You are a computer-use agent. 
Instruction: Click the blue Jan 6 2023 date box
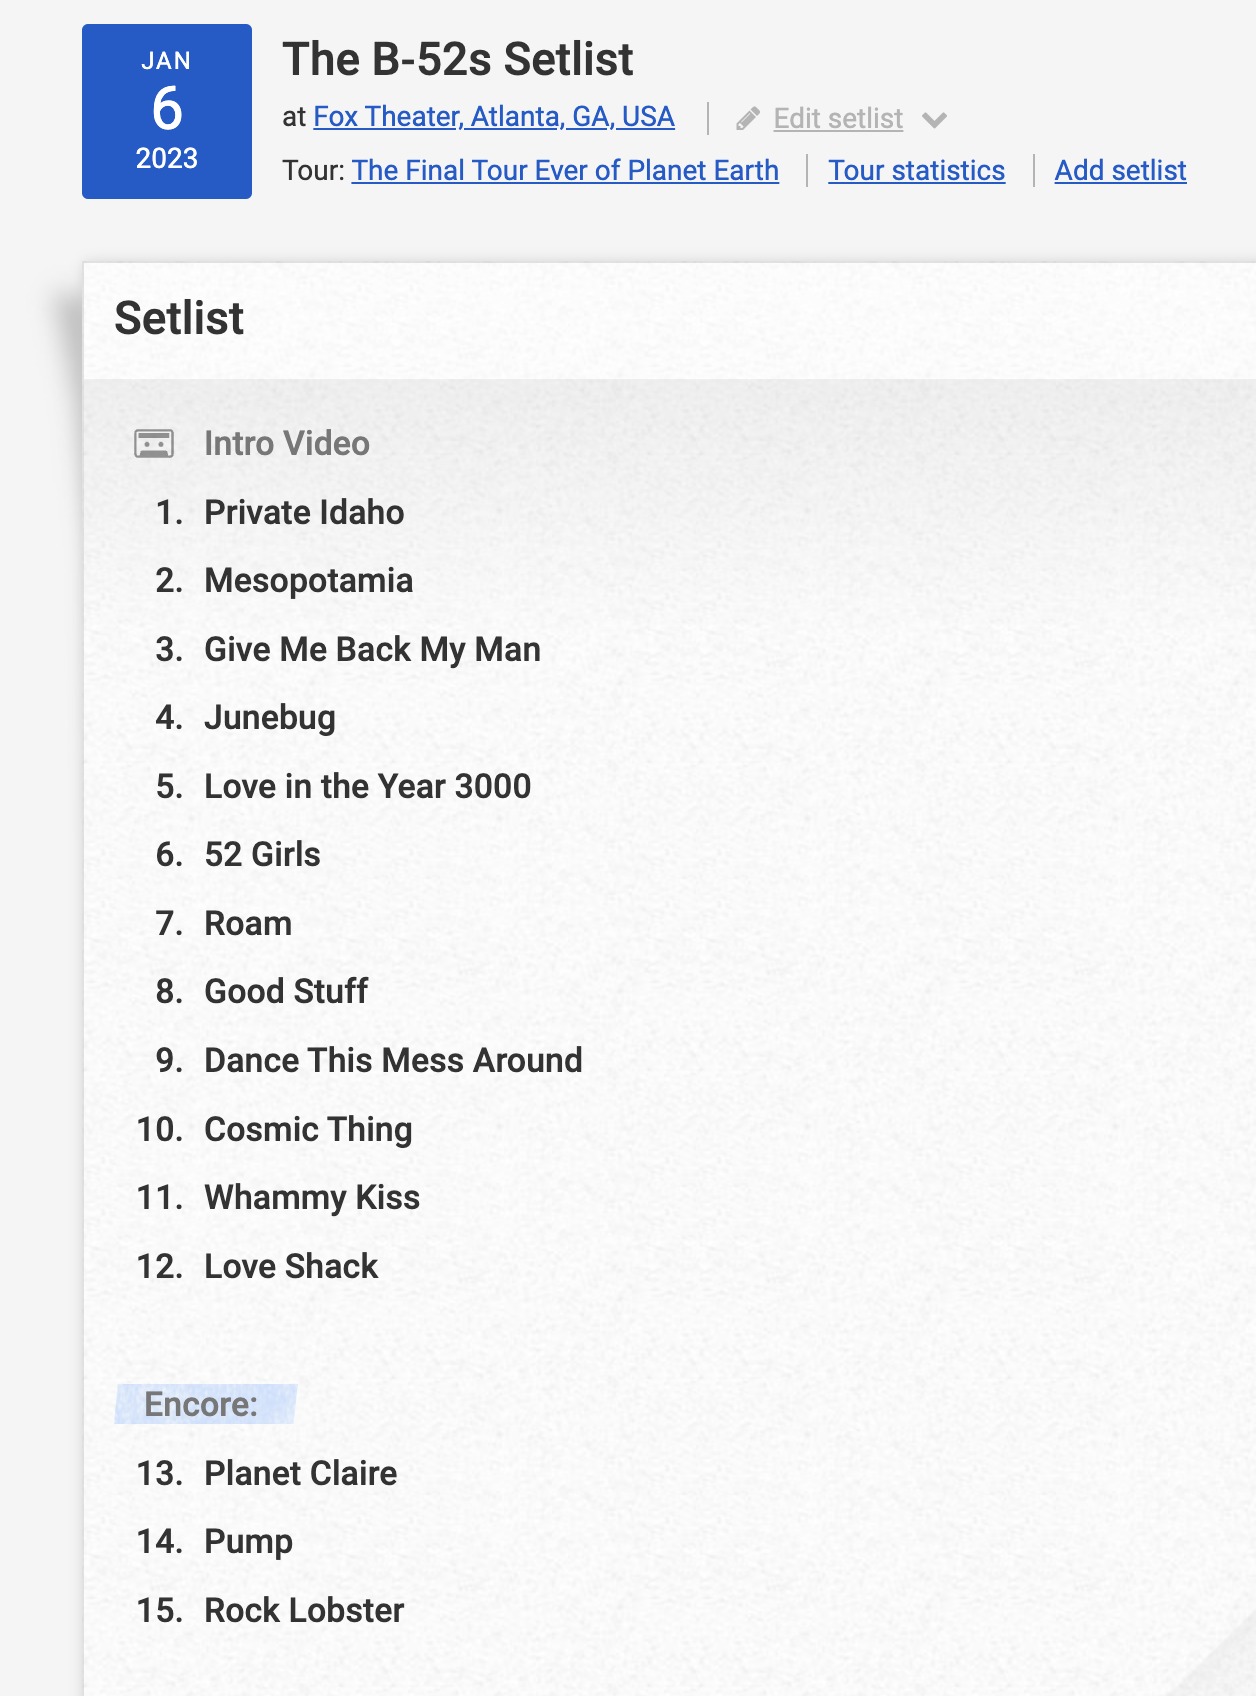(x=167, y=111)
